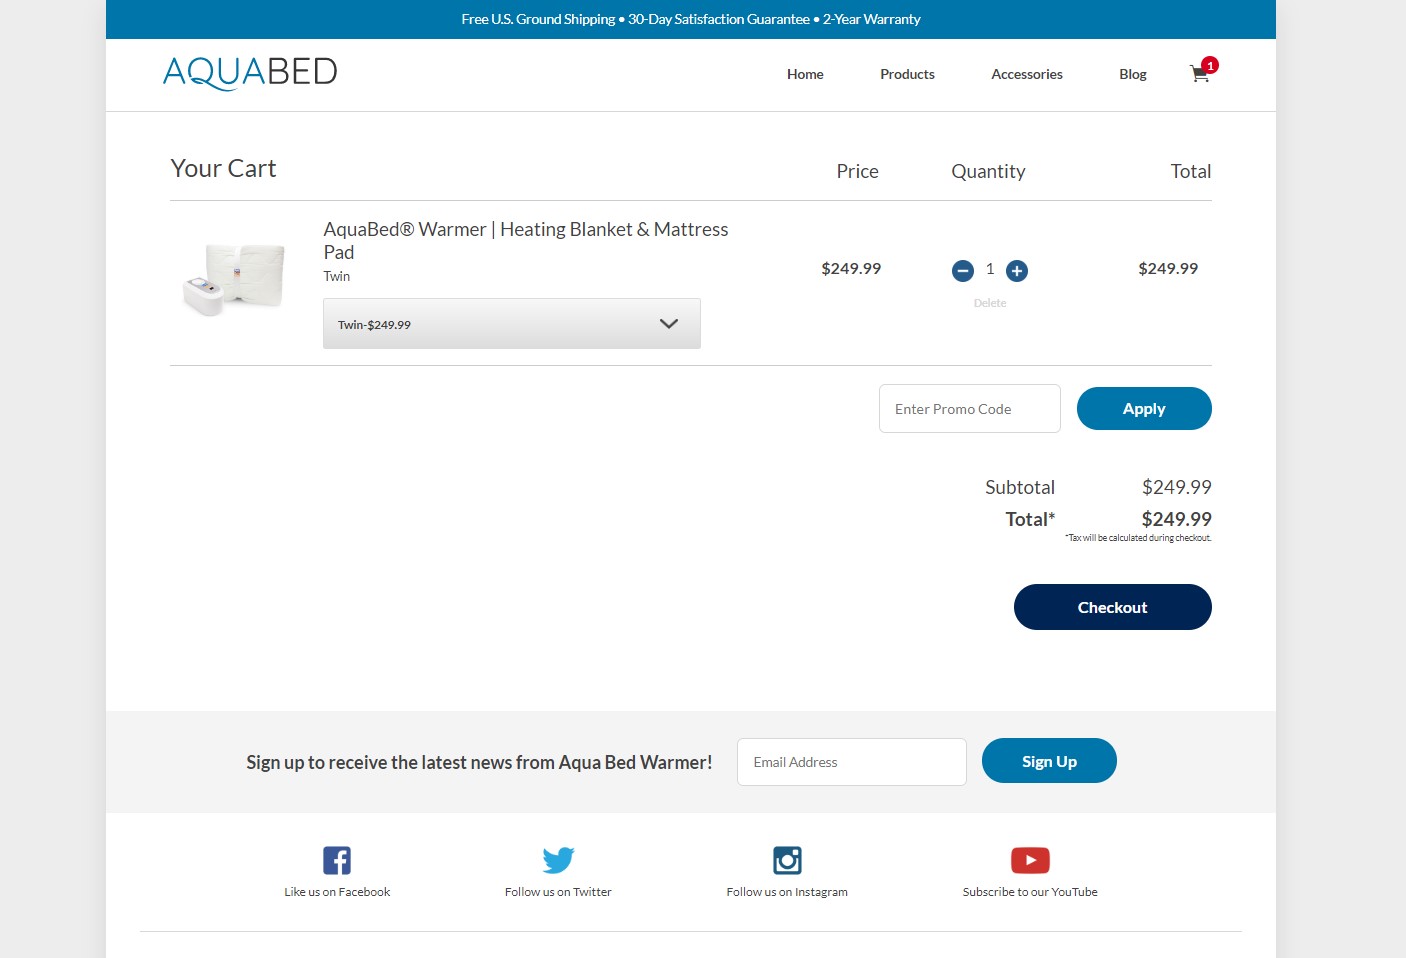Click the red cart count badge

pos(1210,65)
